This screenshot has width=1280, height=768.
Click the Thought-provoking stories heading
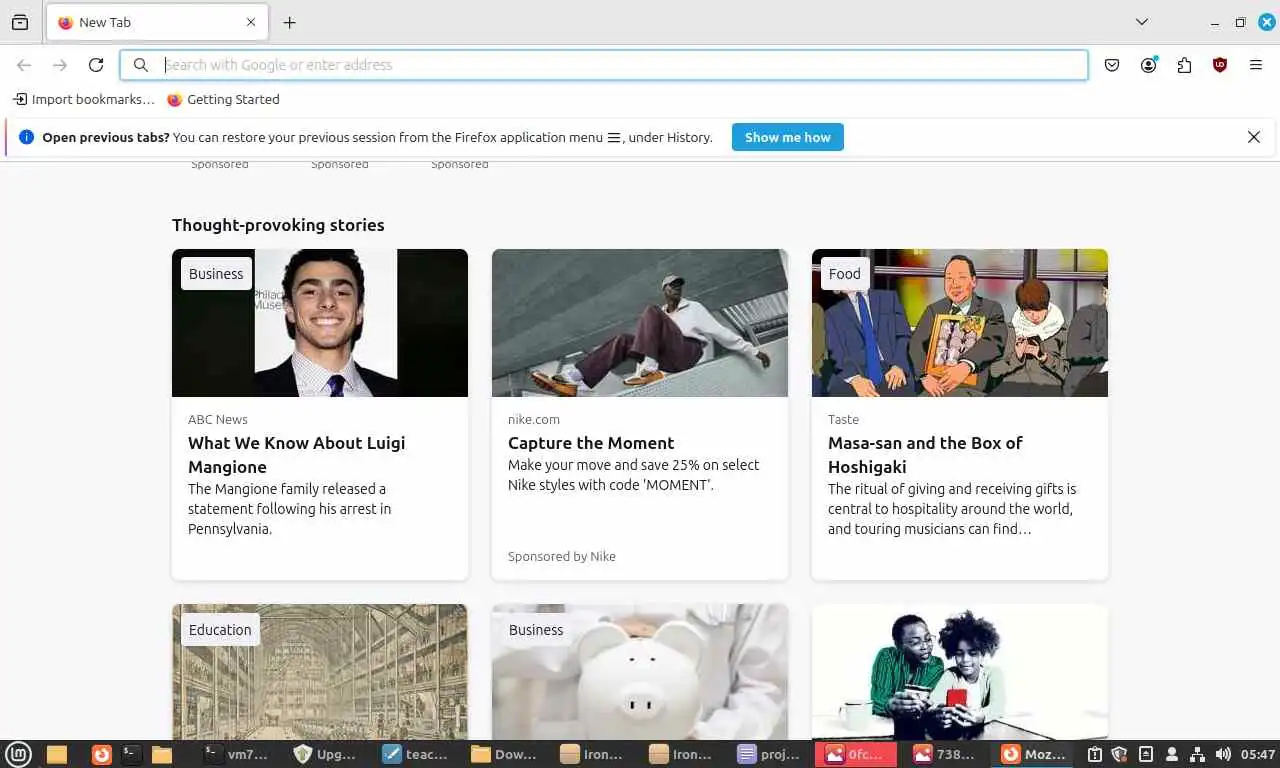(278, 225)
